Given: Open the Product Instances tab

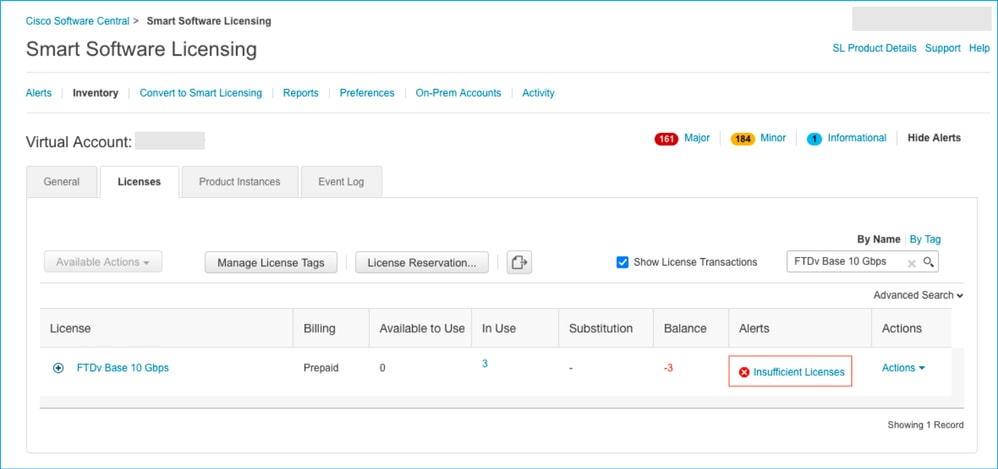Looking at the screenshot, I should pyautogui.click(x=239, y=182).
